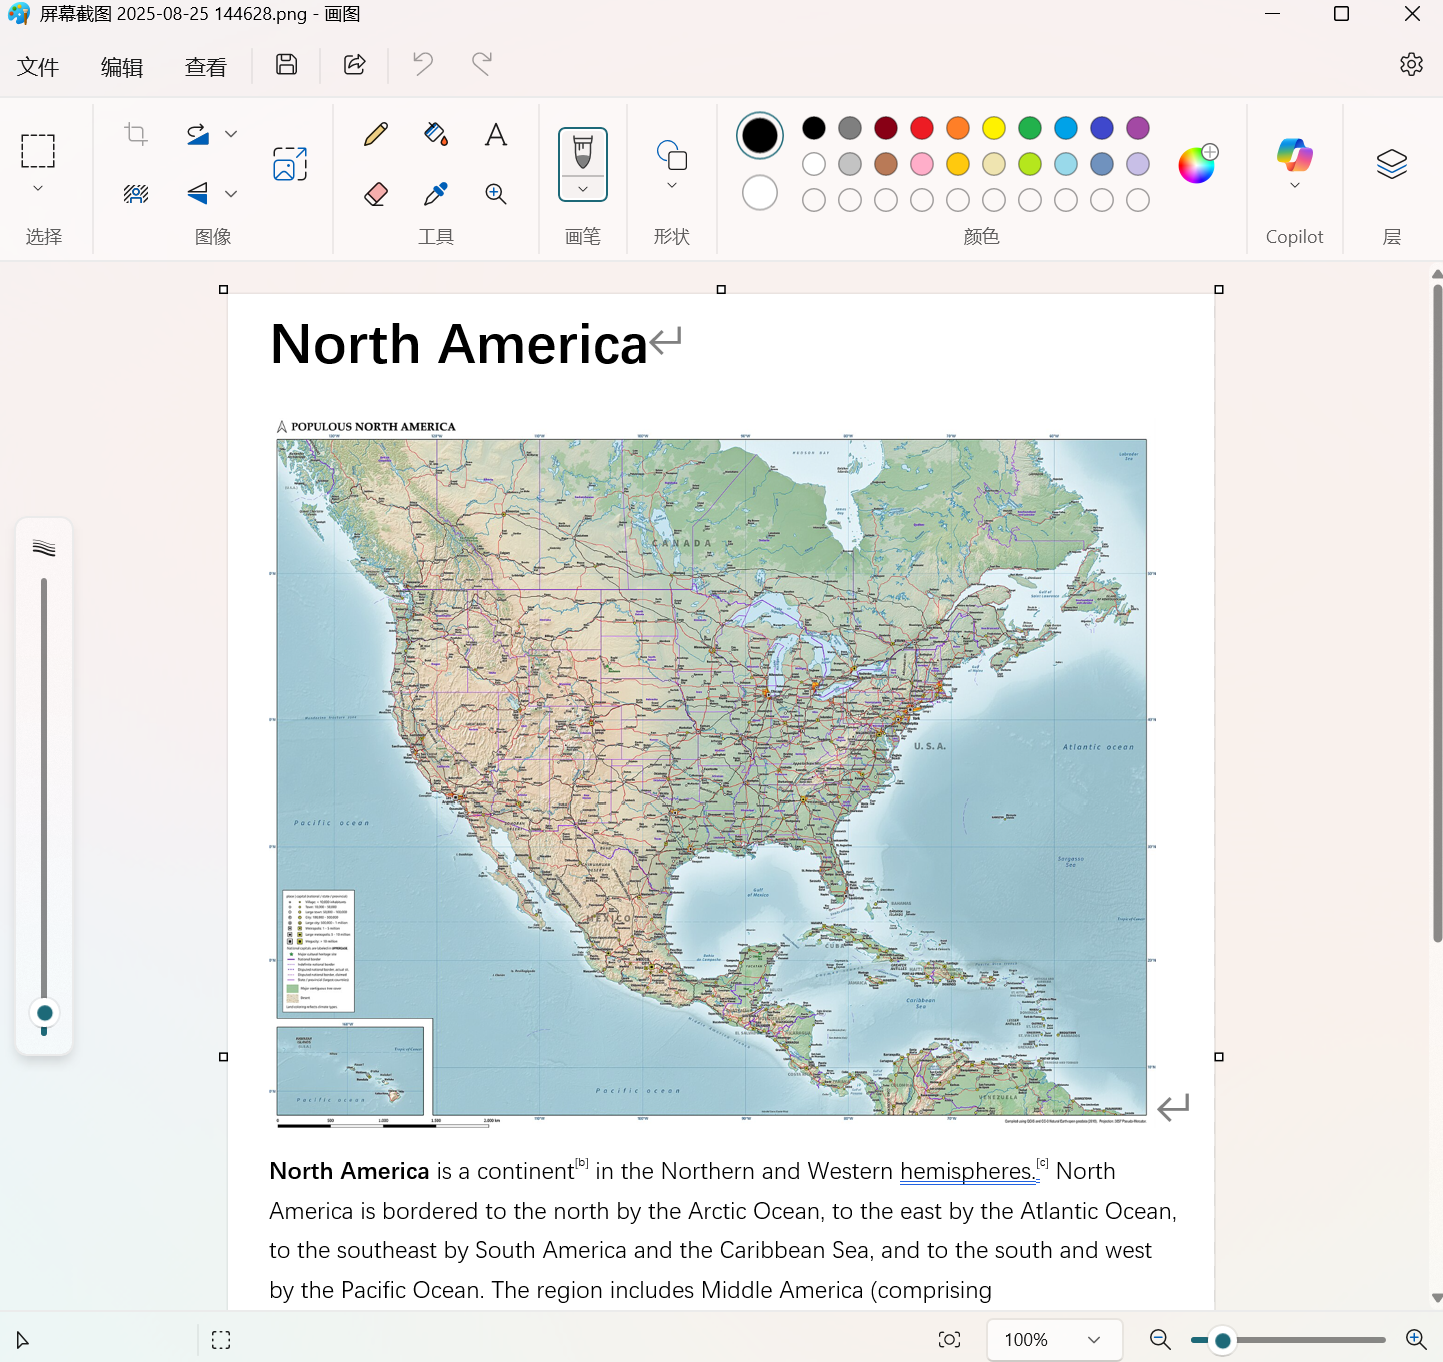Open the 文件 menu
Screen dimensions: 1443x1362
38,67
